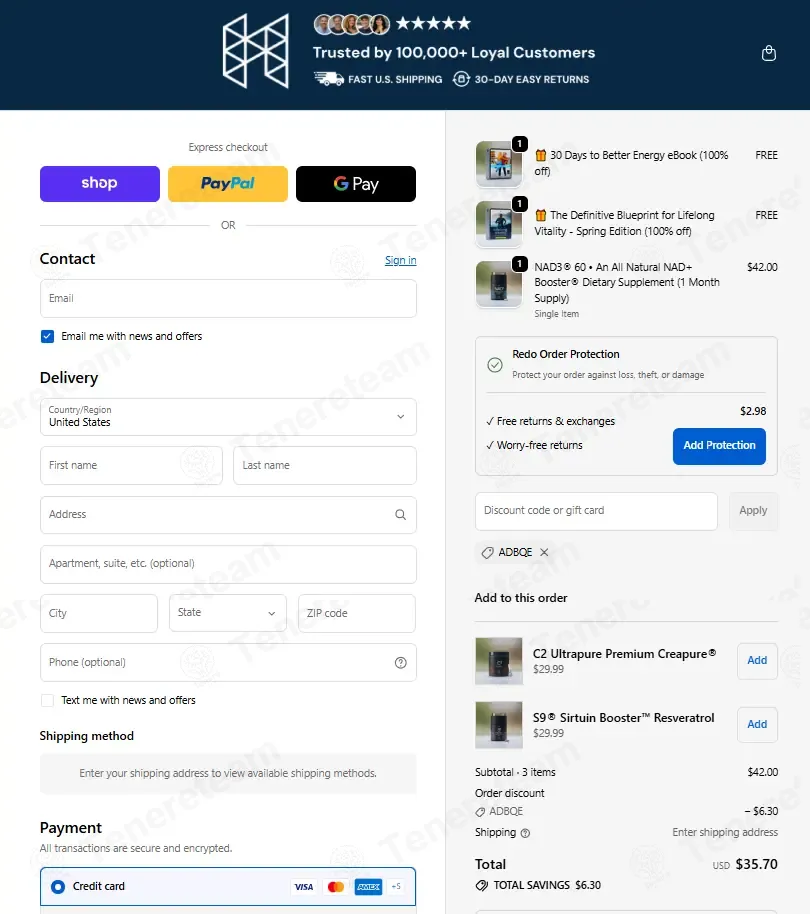Click the shipping info question icon
Viewport: 810px width, 914px height.
[x=525, y=833]
